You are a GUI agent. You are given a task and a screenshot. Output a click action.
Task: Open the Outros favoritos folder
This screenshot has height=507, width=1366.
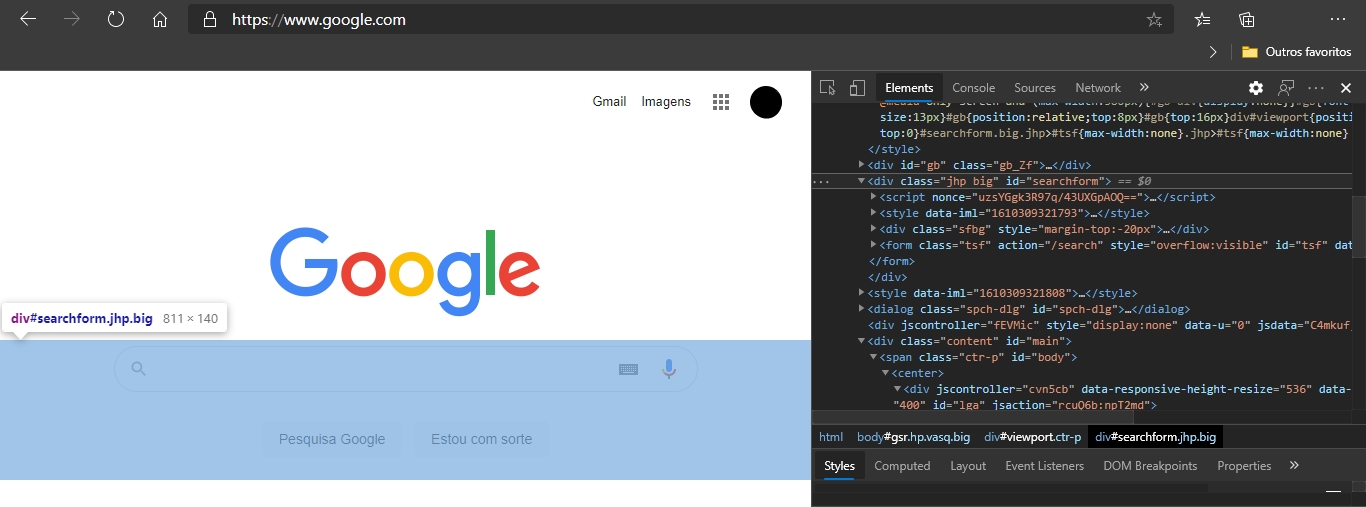tap(1297, 51)
